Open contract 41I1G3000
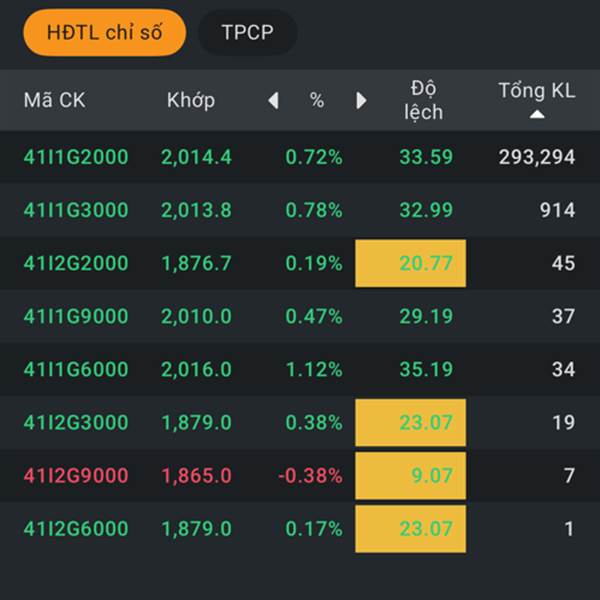 point(76,210)
